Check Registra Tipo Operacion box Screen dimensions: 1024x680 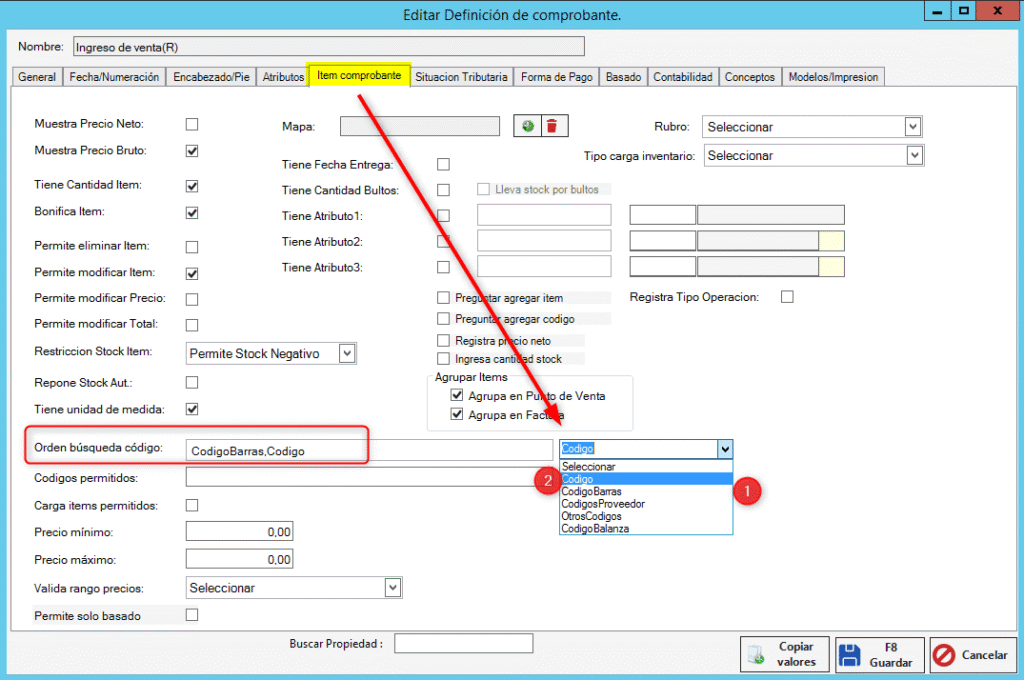(787, 297)
